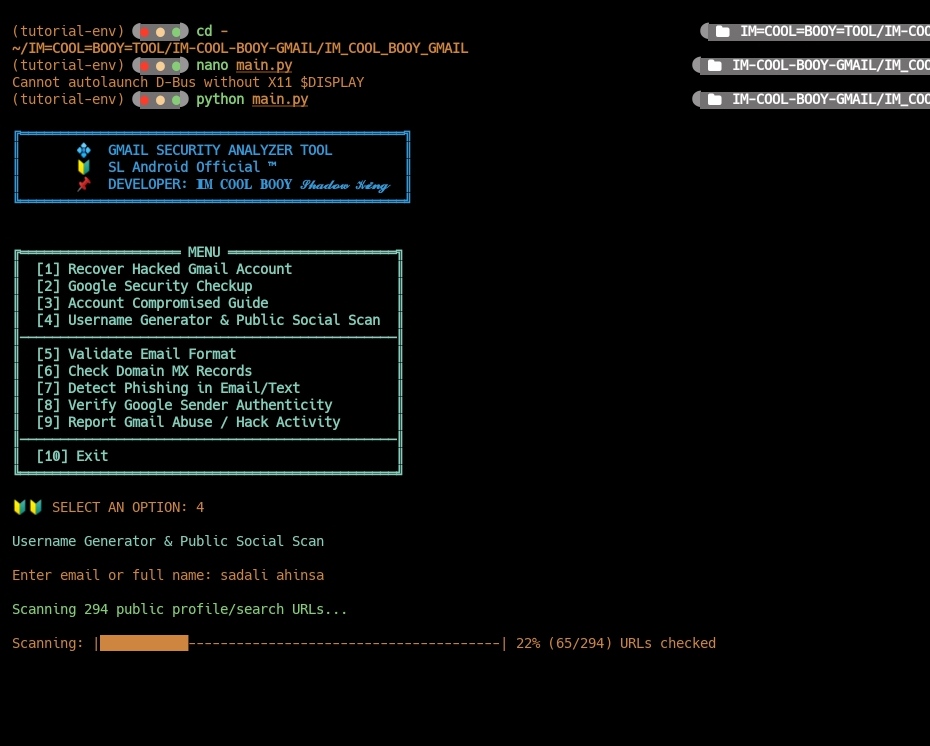Click the red pushpin icon beside DEVELOPER

click(84, 184)
